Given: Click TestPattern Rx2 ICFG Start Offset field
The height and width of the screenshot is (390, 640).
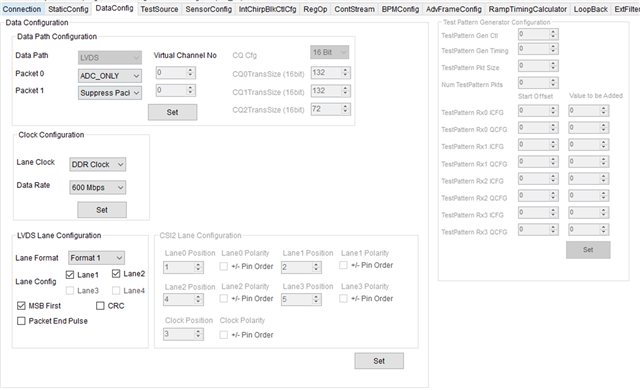Looking at the screenshot, I should pyautogui.click(x=538, y=179).
